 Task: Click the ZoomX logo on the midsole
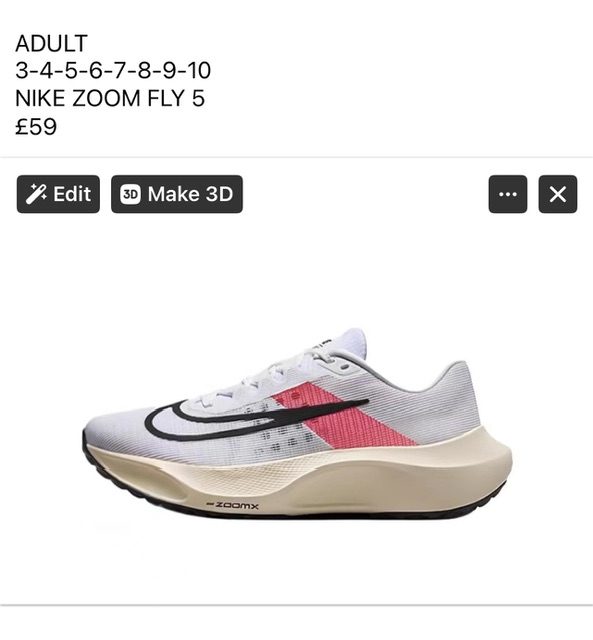(233, 506)
